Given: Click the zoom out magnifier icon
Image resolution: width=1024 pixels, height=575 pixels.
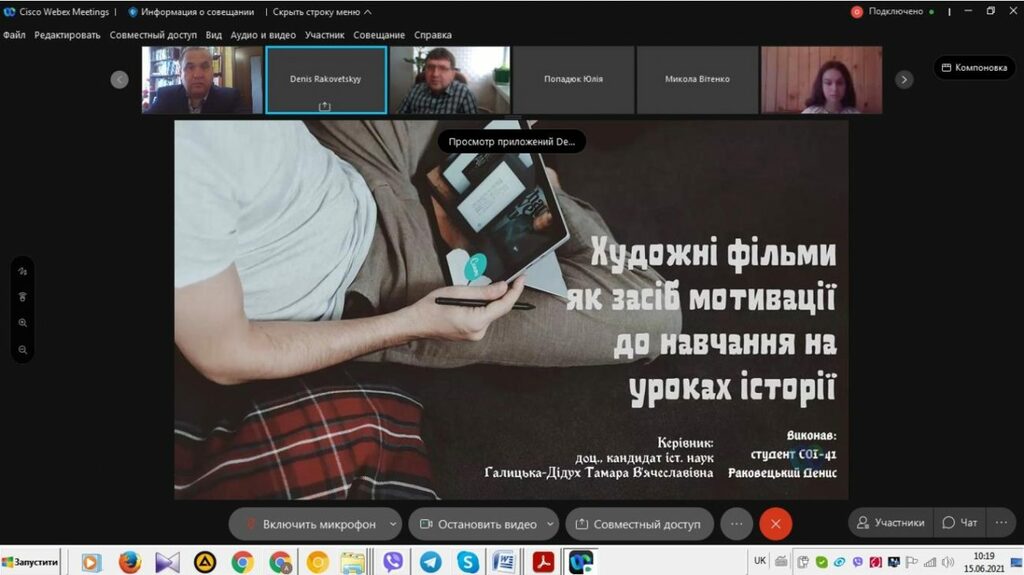Looking at the screenshot, I should 23,349.
